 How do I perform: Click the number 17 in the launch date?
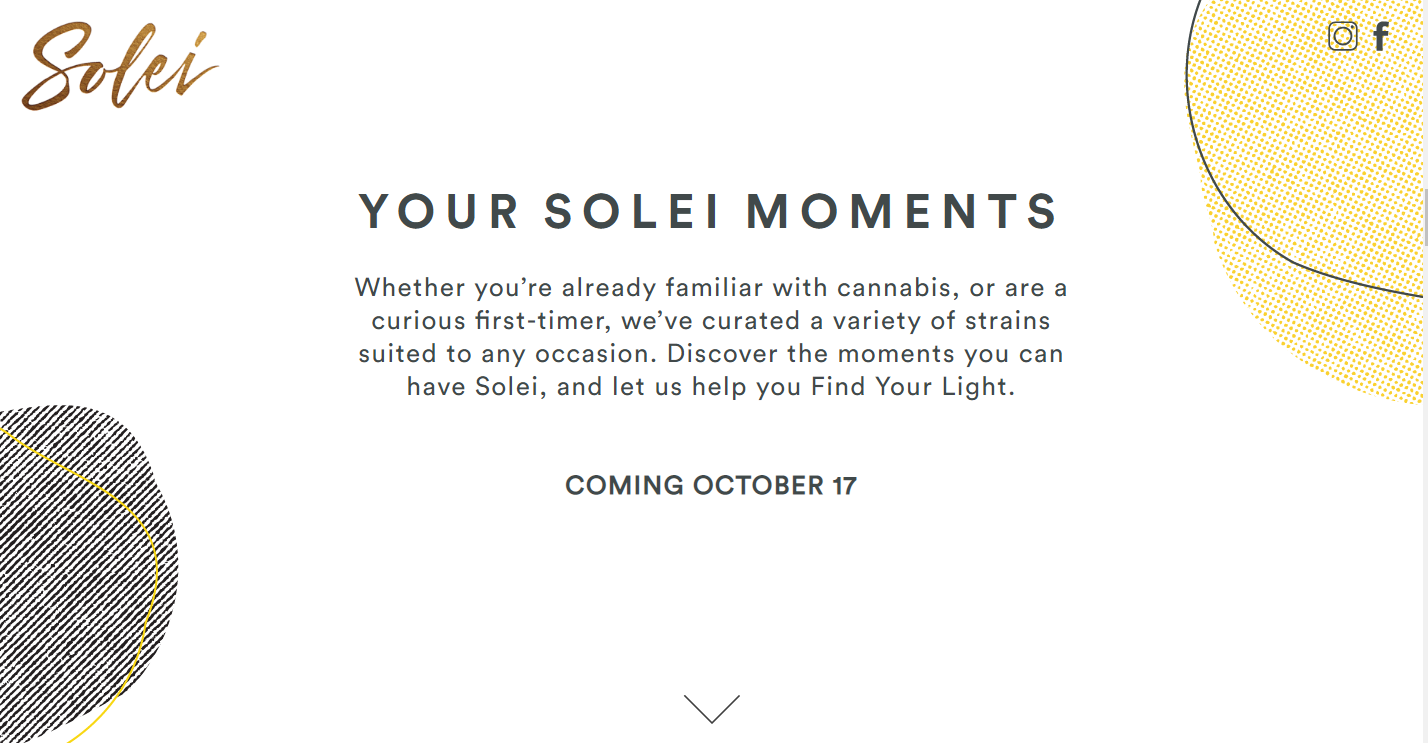(x=845, y=486)
